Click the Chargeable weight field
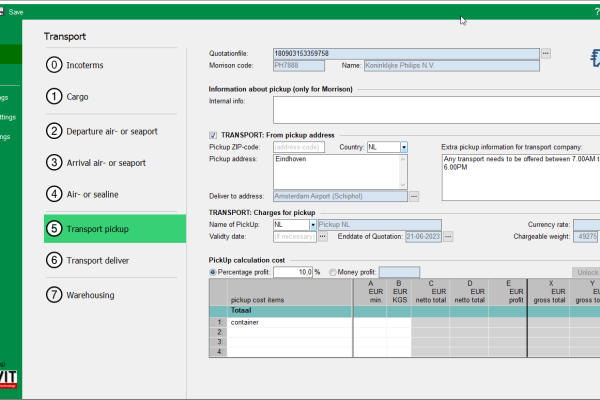Screen dimensions: 600x400 [x=587, y=237]
